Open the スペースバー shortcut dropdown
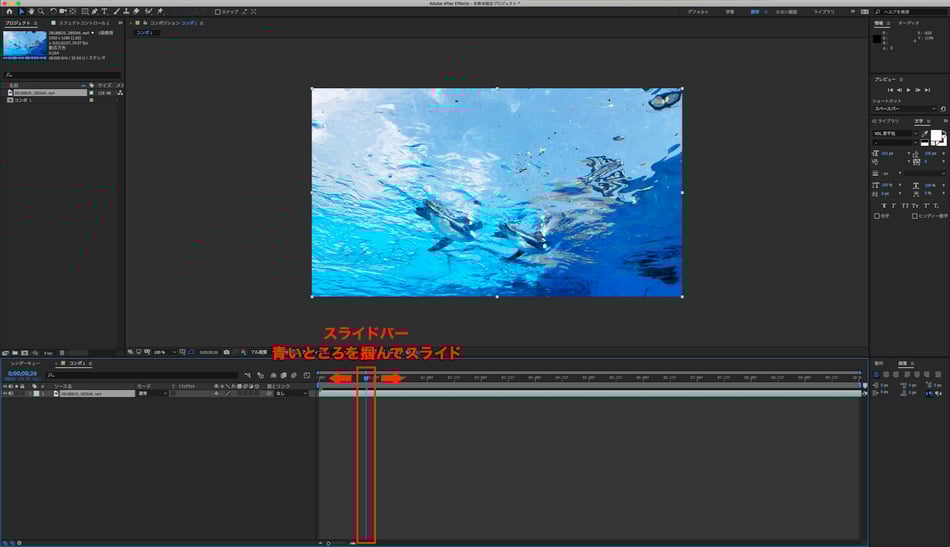Viewport: 950px width, 547px height. [905, 108]
